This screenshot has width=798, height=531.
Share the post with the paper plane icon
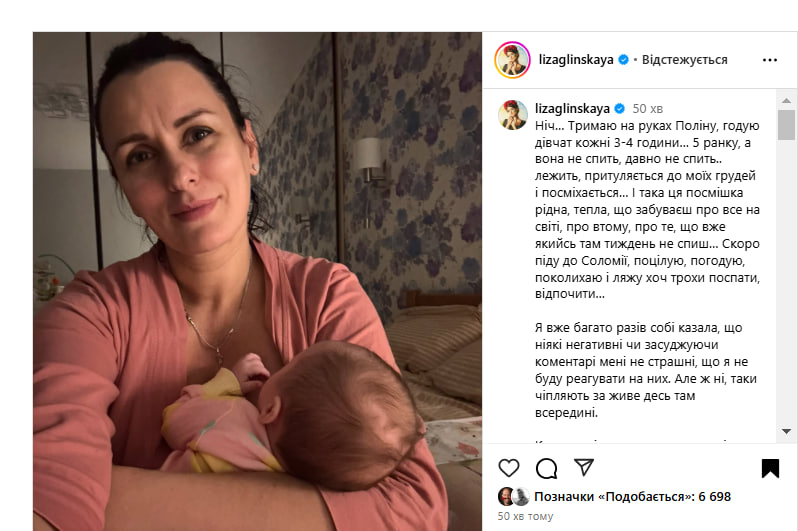tap(584, 467)
